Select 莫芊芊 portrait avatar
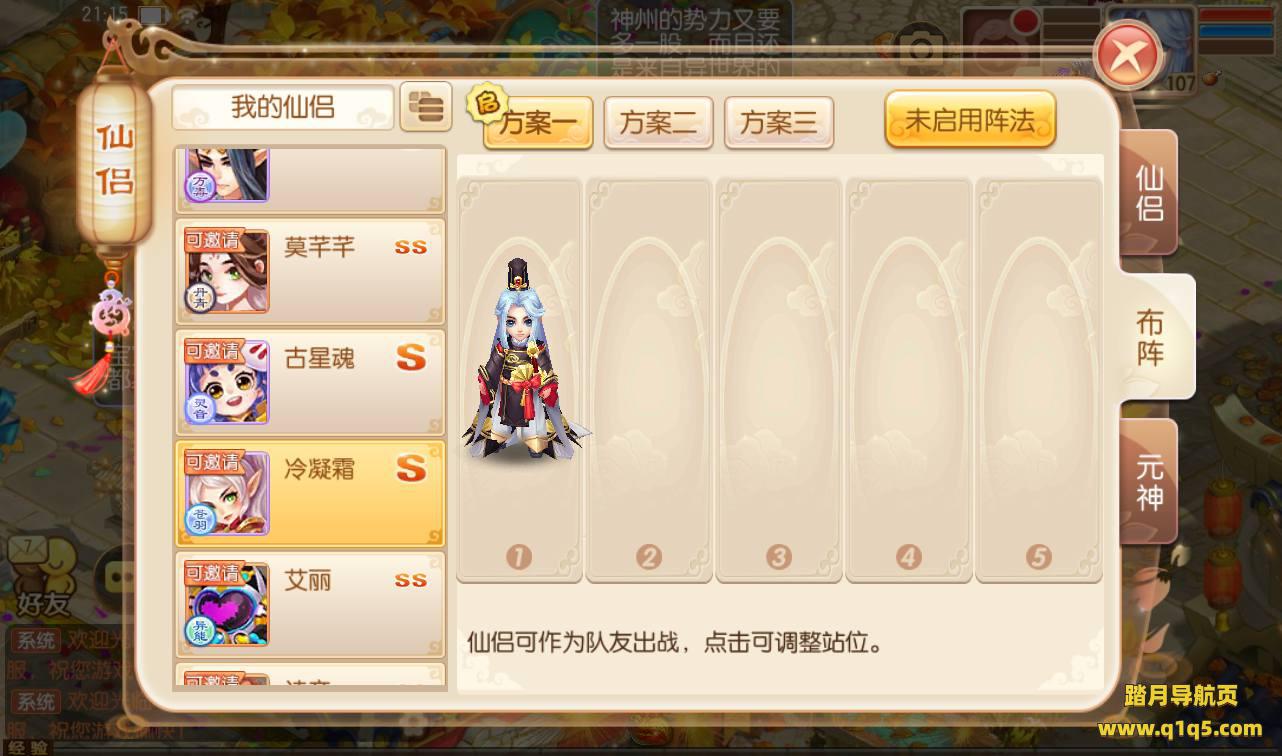 (x=226, y=270)
